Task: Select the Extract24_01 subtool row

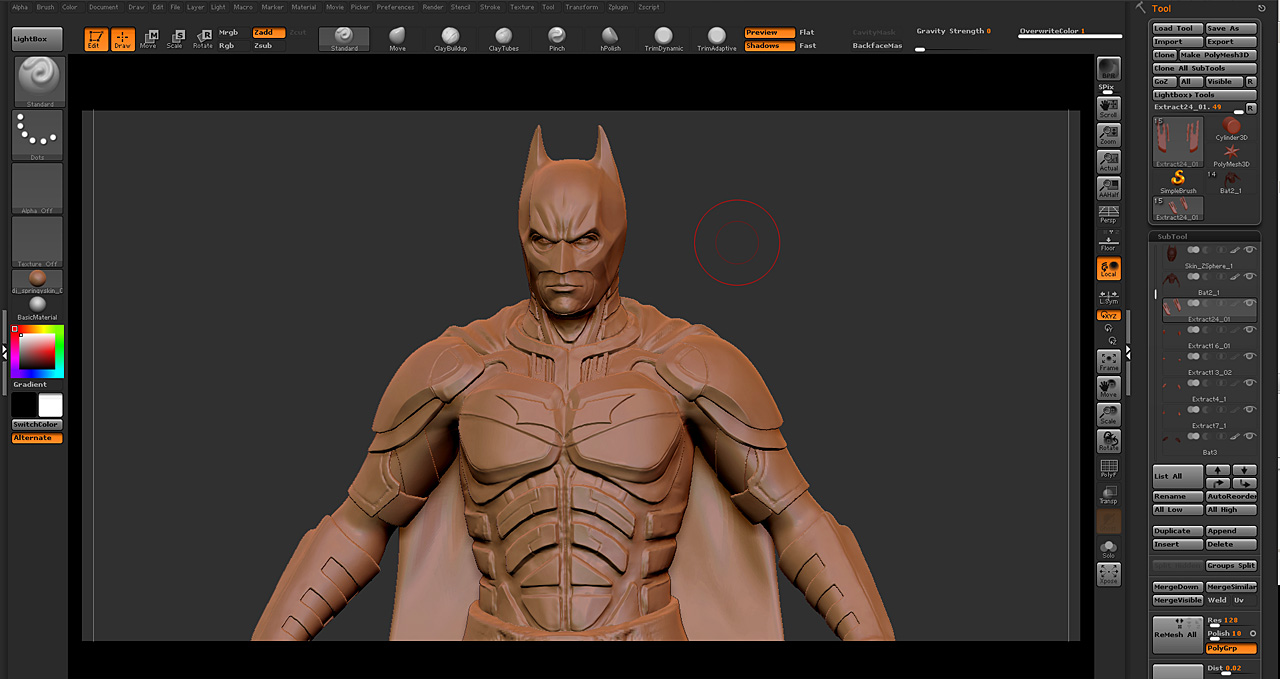Action: click(x=1207, y=309)
